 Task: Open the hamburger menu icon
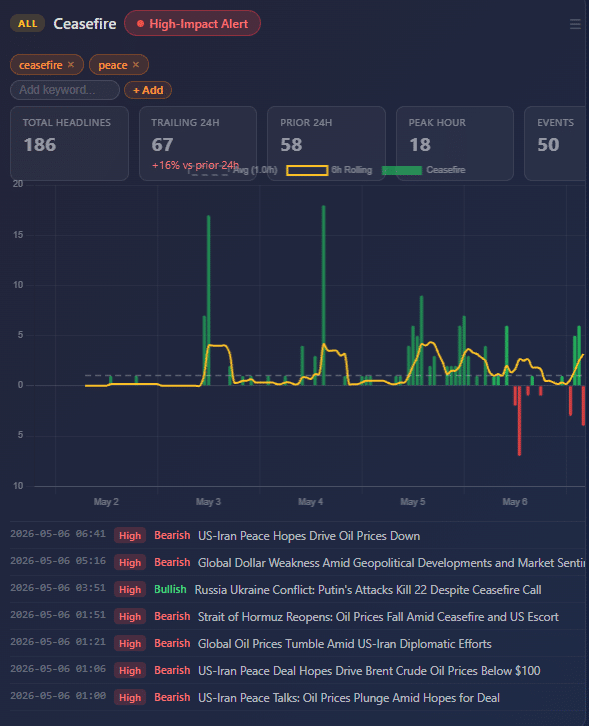[575, 24]
